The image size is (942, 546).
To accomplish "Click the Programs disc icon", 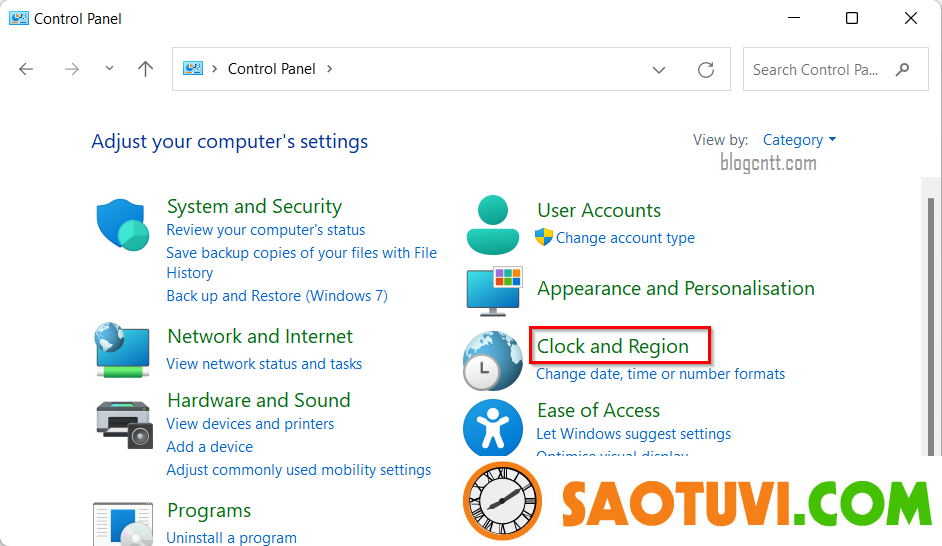I will [123, 524].
